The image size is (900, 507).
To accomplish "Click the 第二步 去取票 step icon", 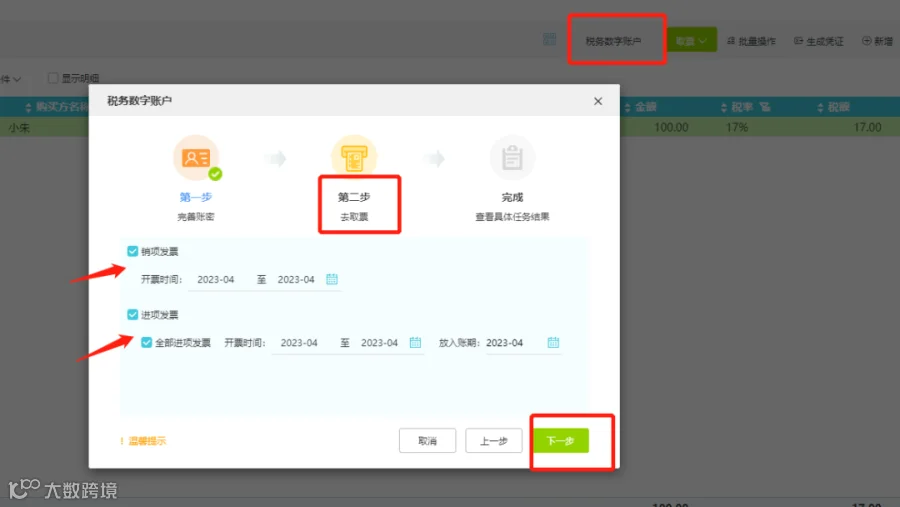I will (354, 157).
